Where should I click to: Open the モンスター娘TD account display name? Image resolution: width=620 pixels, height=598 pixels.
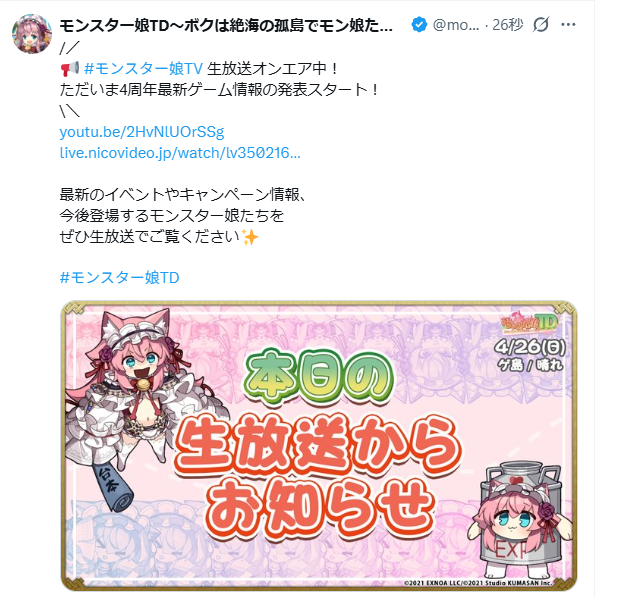pos(226,26)
